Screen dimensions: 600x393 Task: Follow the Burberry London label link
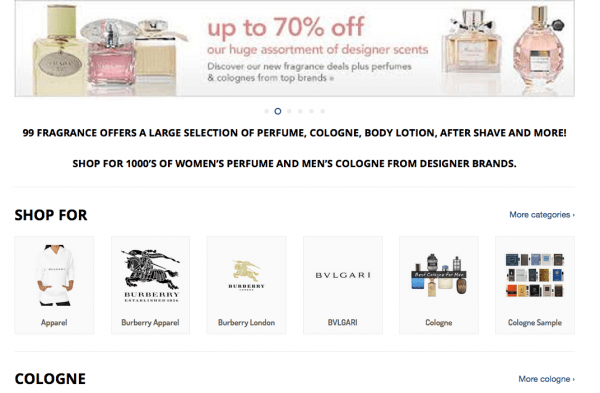point(246,323)
